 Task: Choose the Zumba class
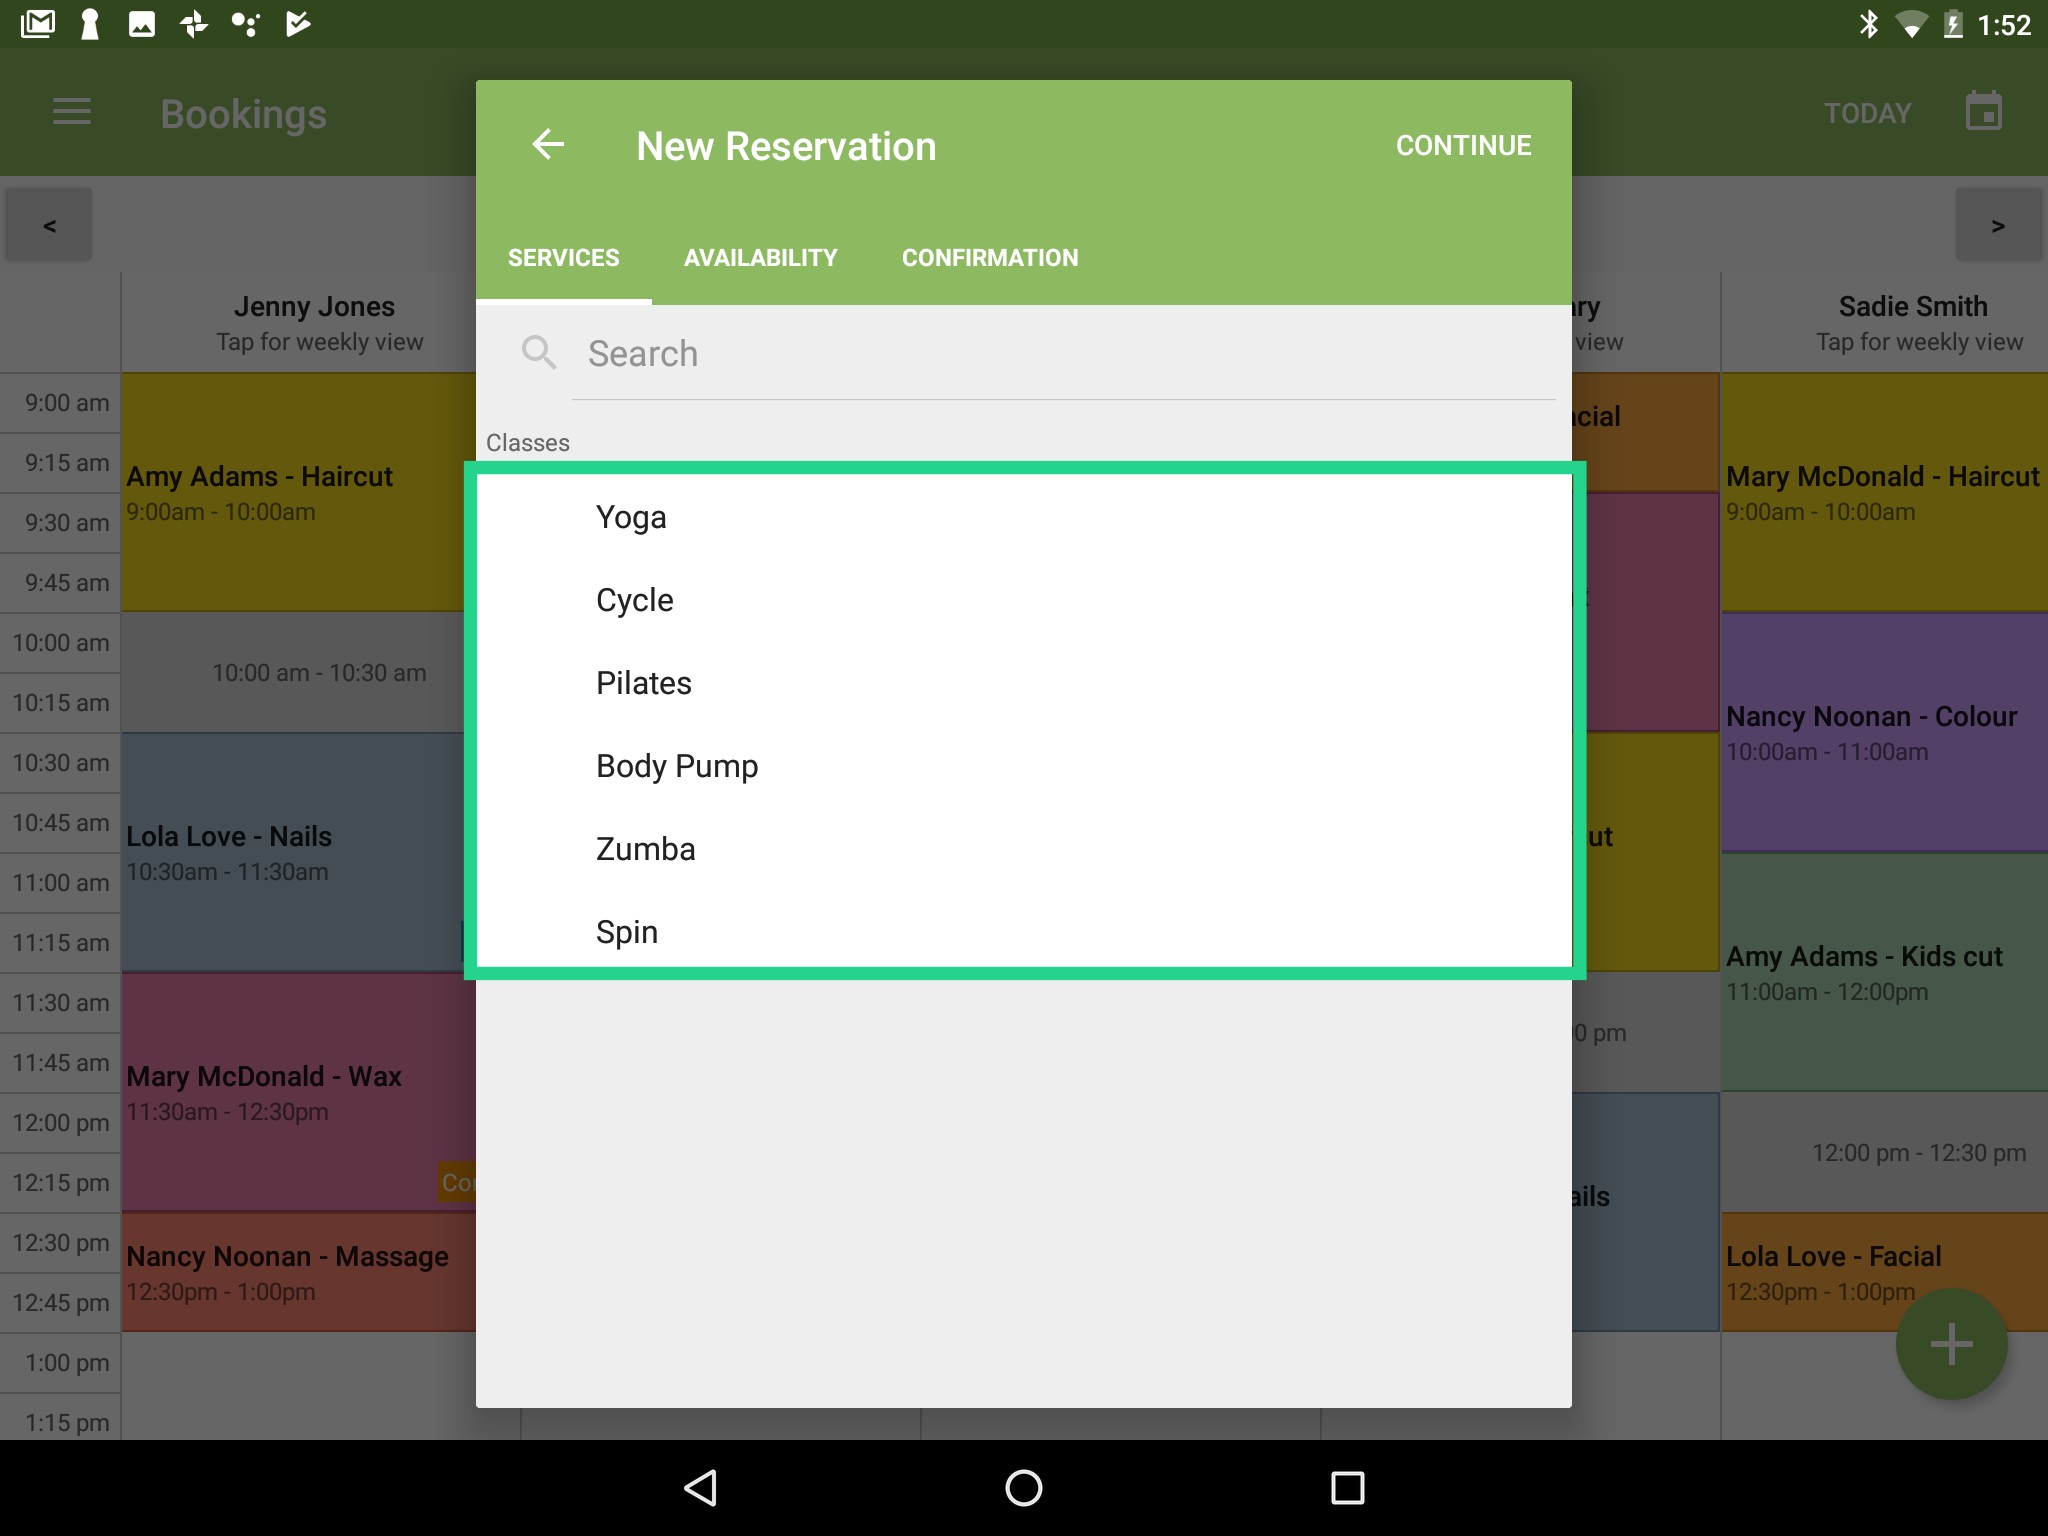point(645,848)
